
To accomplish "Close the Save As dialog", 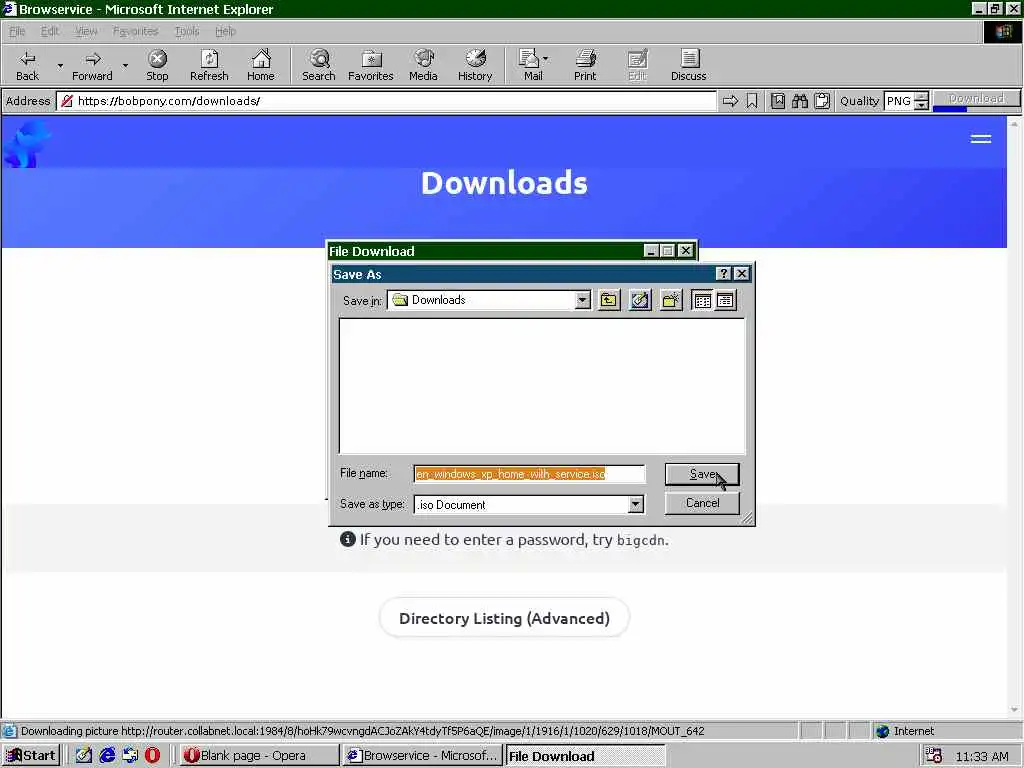I will point(741,274).
